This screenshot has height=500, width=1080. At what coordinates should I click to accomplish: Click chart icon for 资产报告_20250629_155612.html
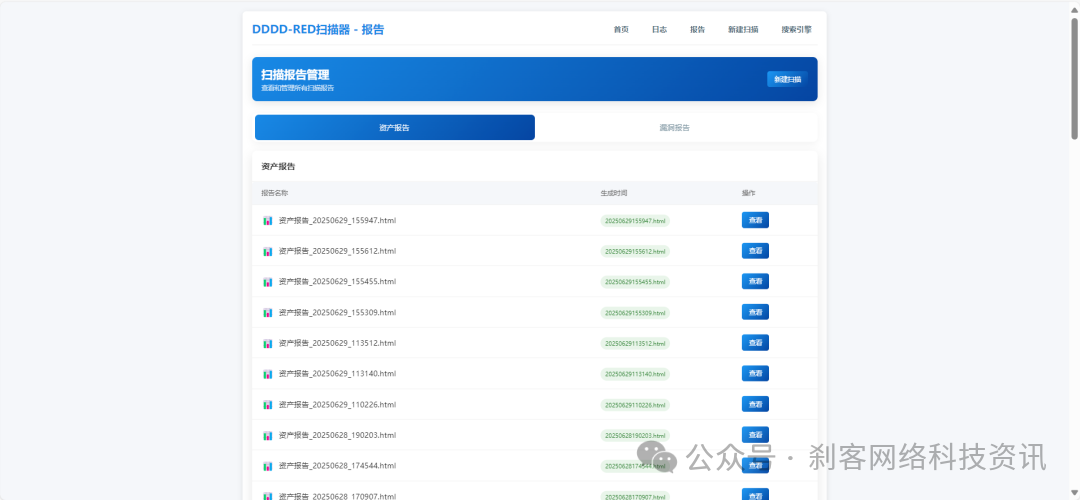(x=268, y=251)
